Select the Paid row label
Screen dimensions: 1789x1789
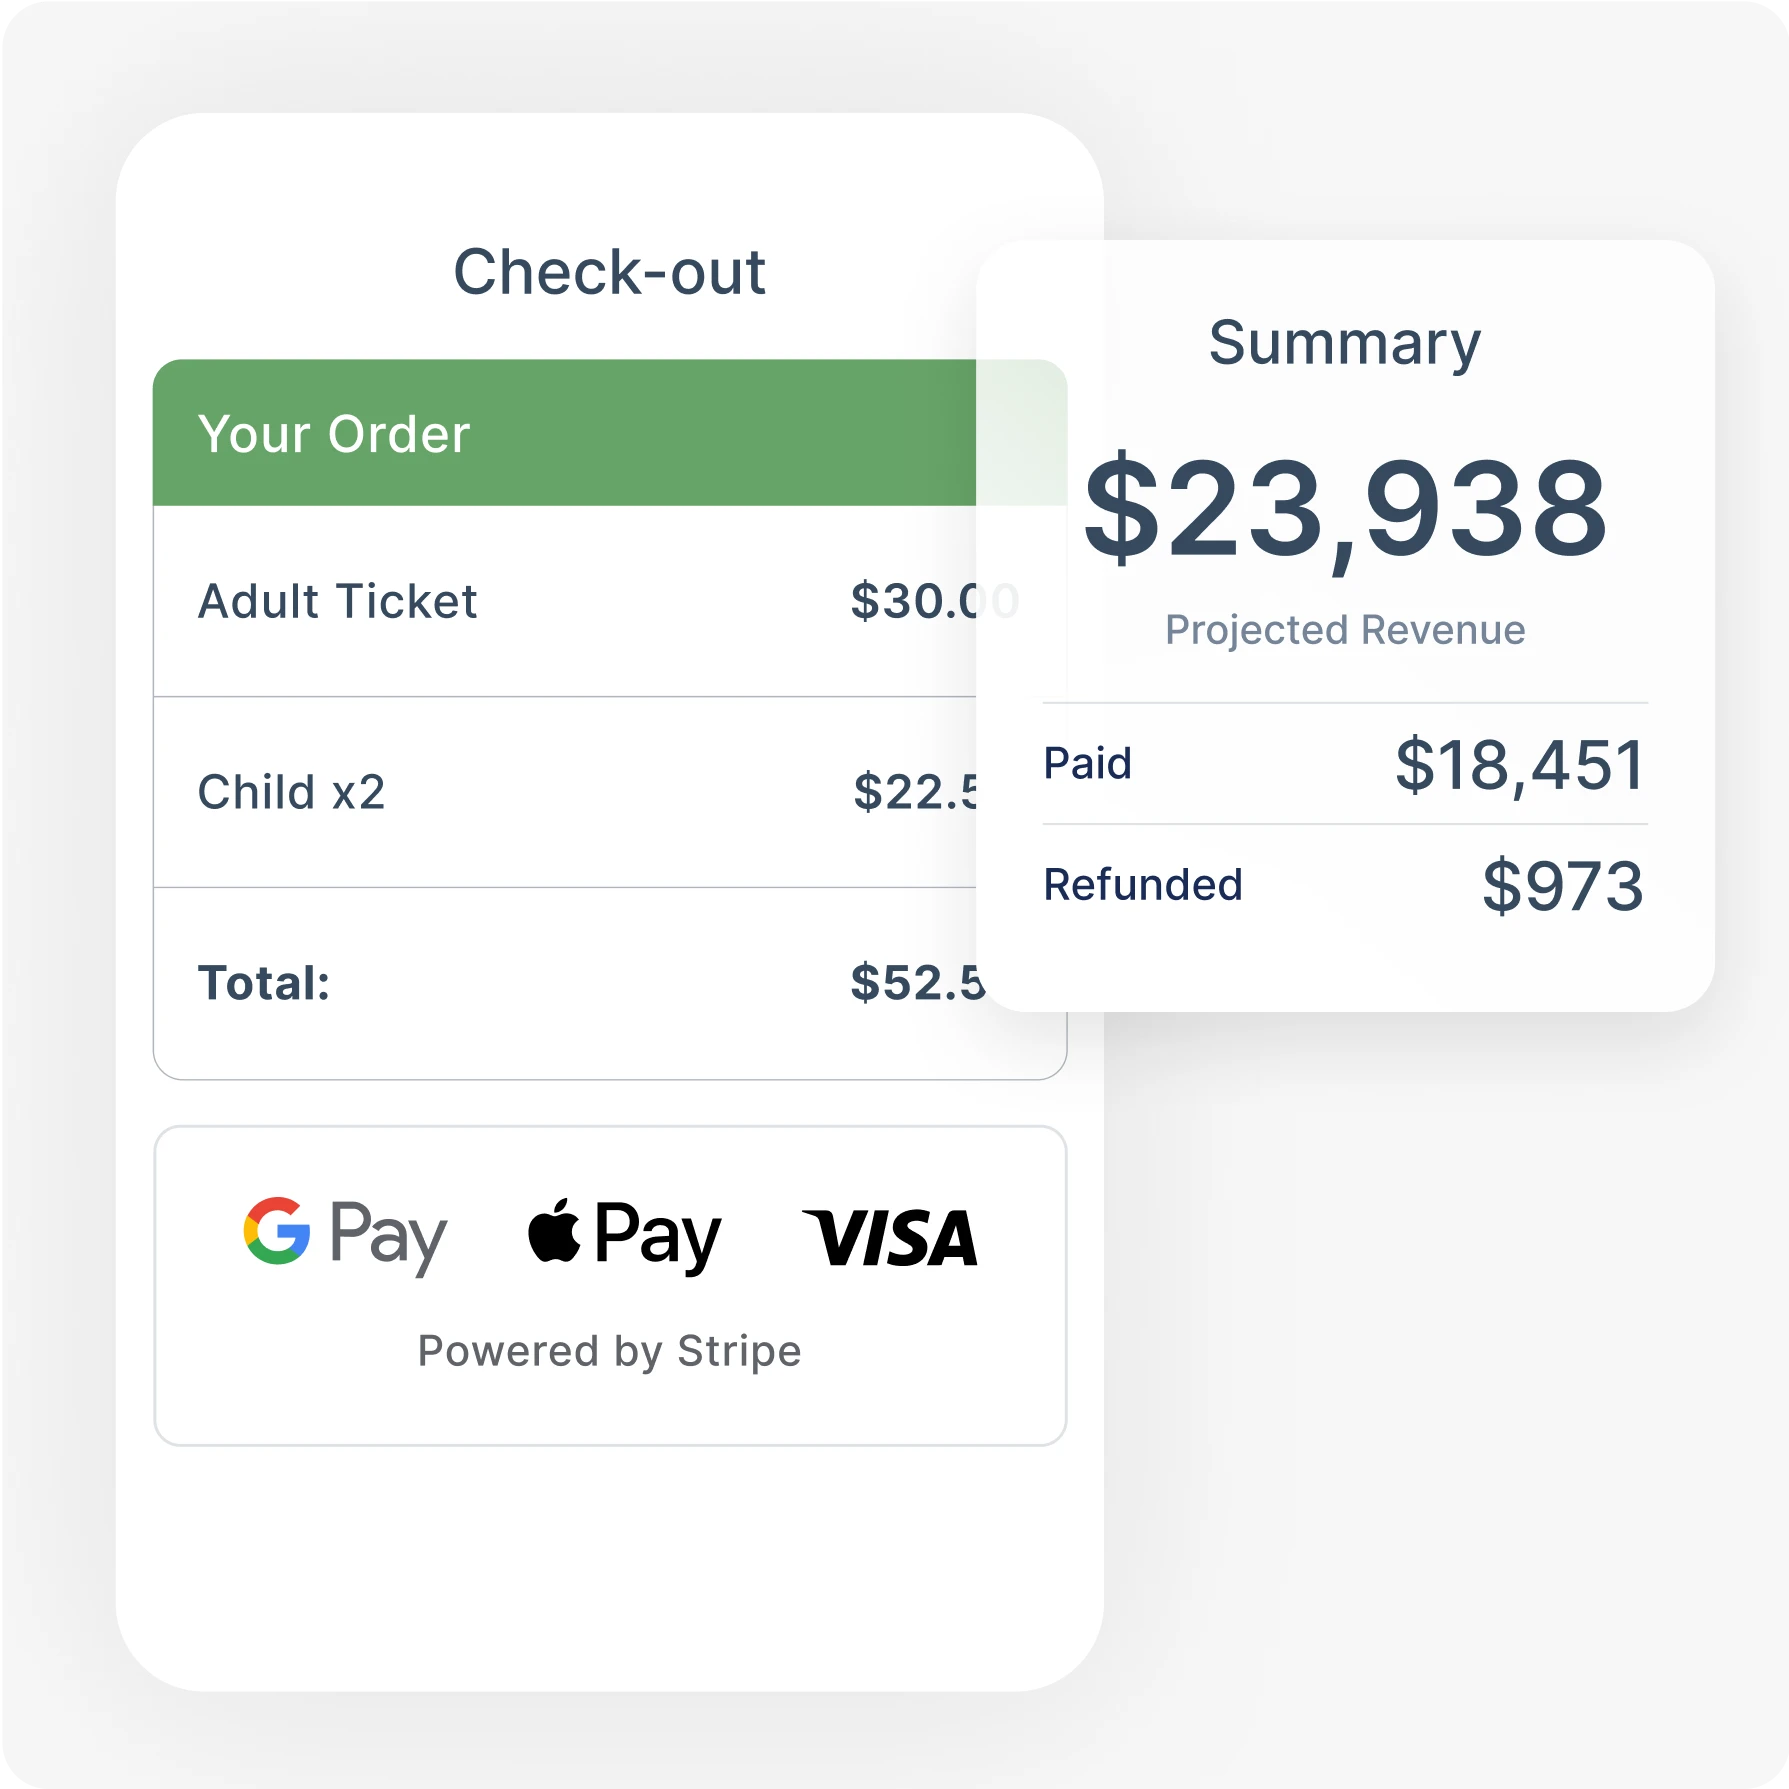tap(1087, 763)
